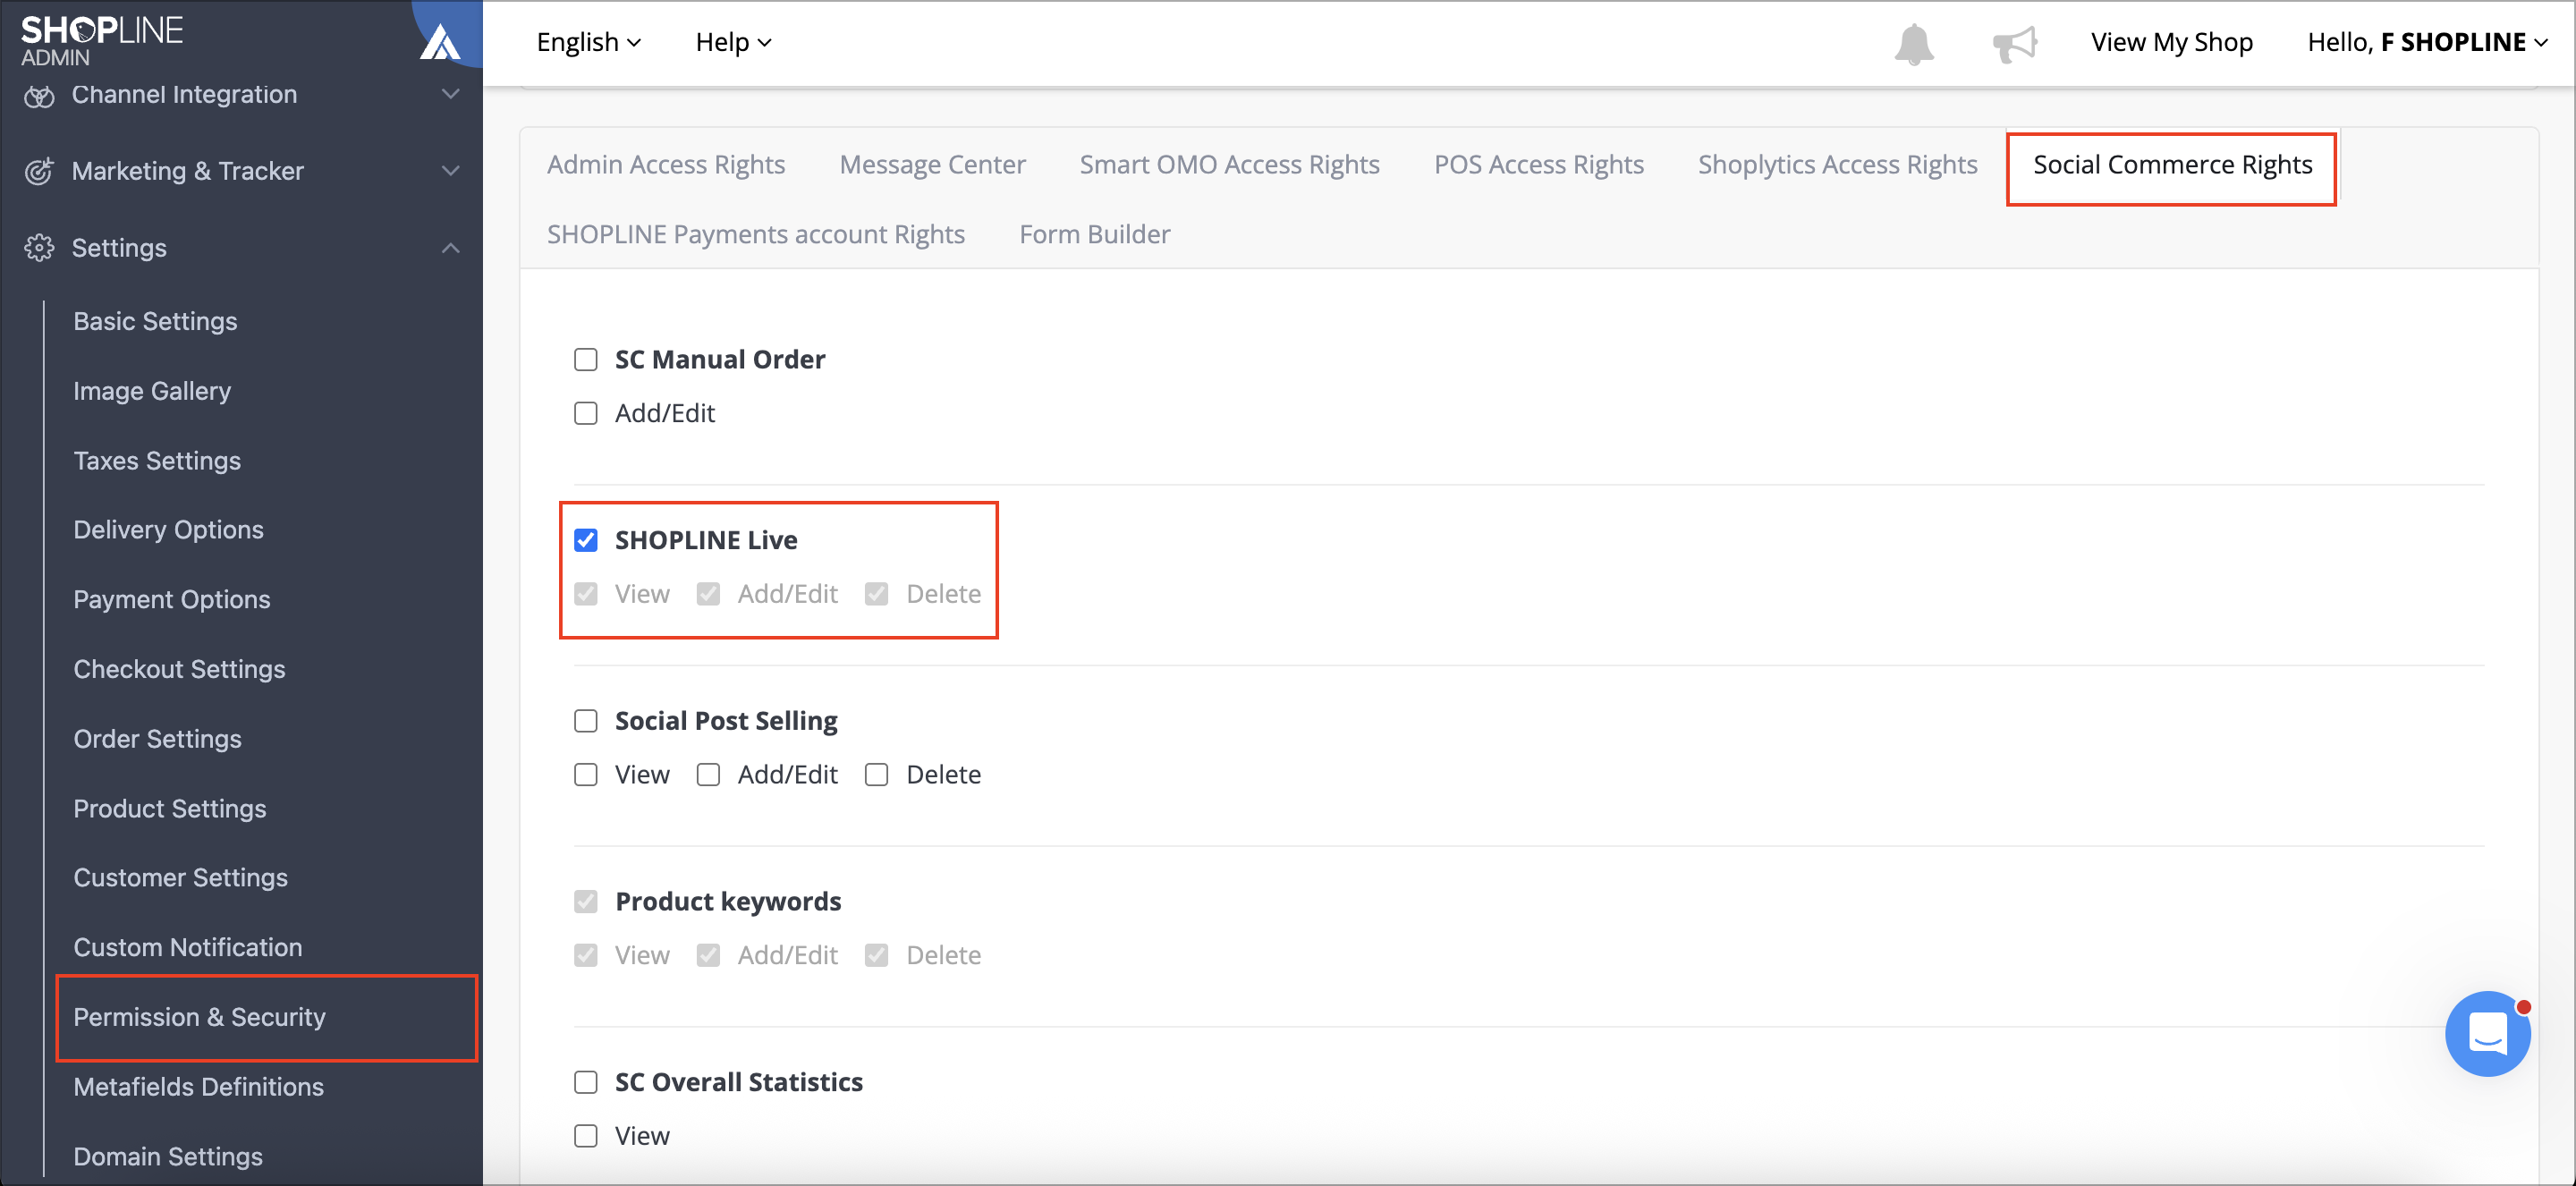This screenshot has height=1186, width=2576.
Task: Click the Channel Integration icon
Action: pos(39,95)
